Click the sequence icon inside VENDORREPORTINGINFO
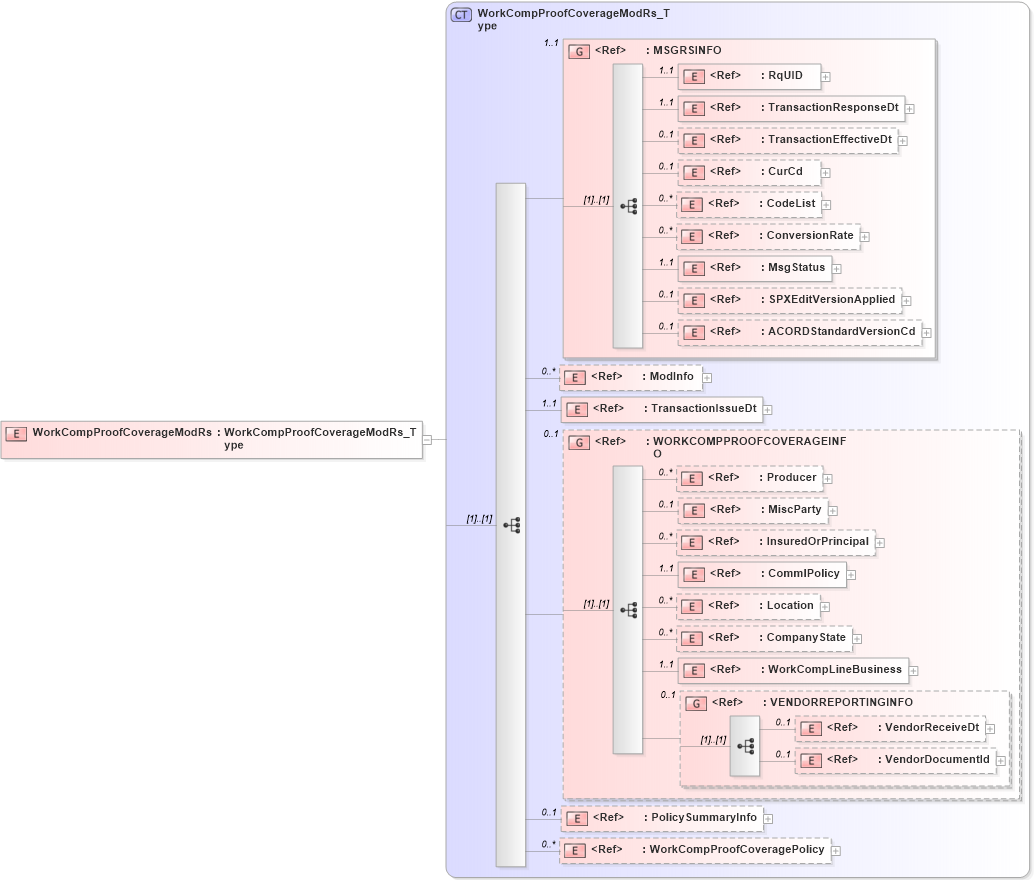The image size is (1034, 880). (747, 745)
